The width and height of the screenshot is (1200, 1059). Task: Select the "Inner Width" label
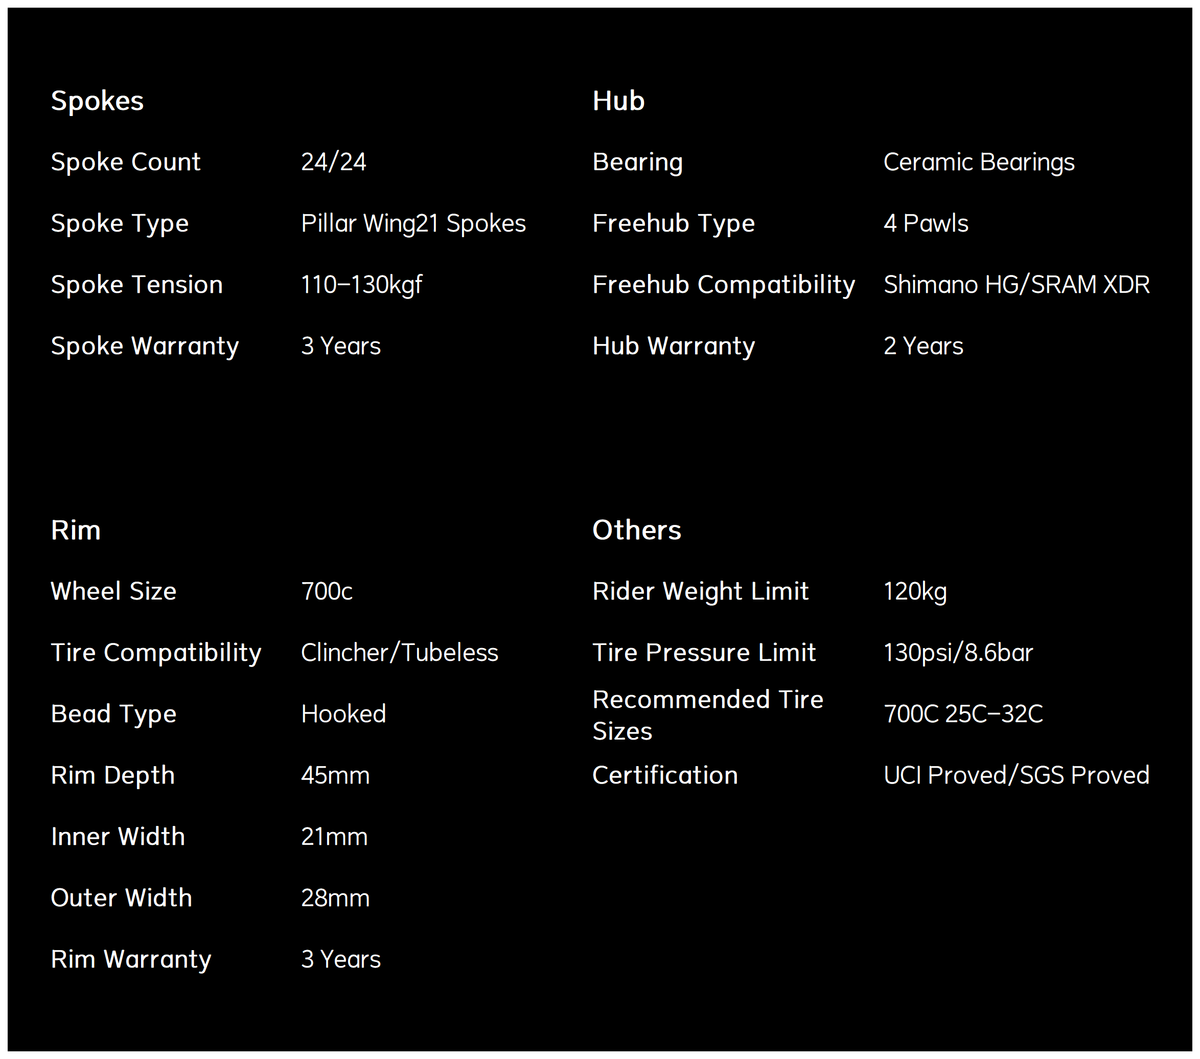[118, 836]
